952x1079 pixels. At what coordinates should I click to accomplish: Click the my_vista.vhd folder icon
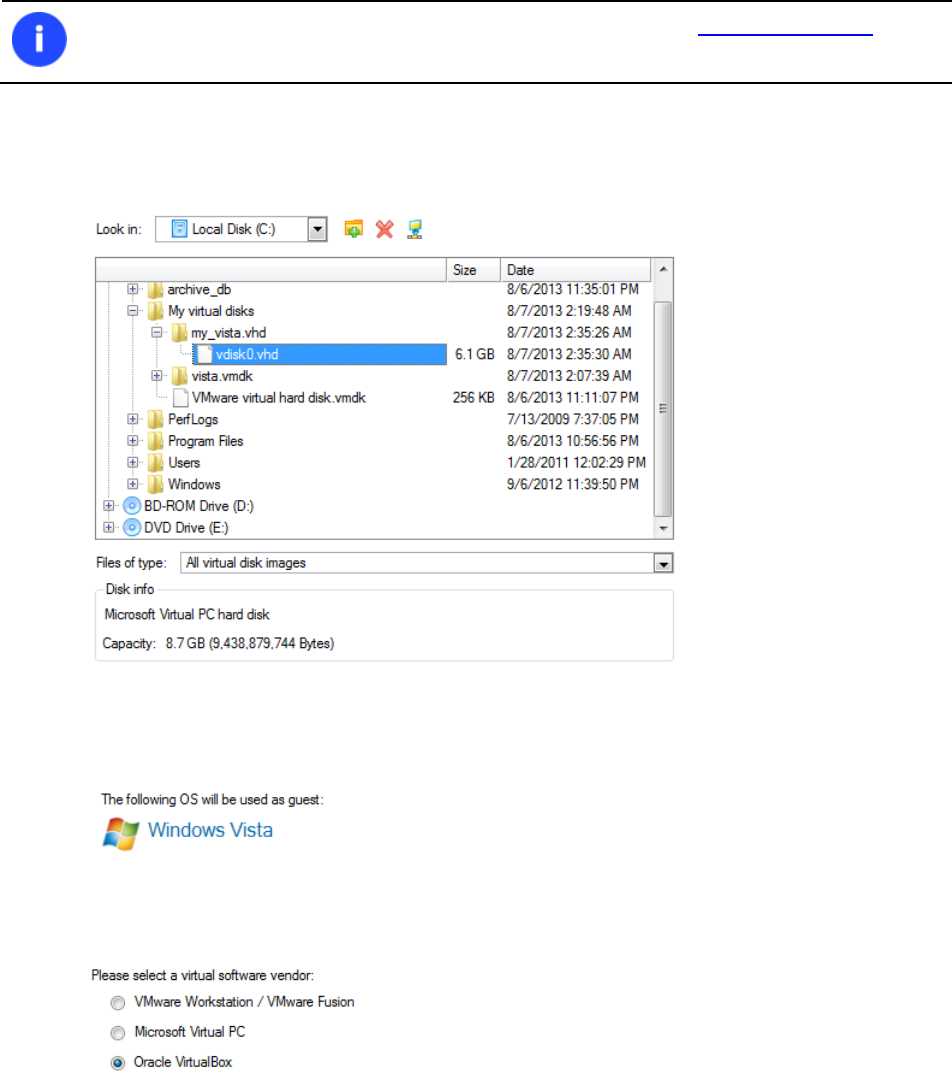coord(180,333)
